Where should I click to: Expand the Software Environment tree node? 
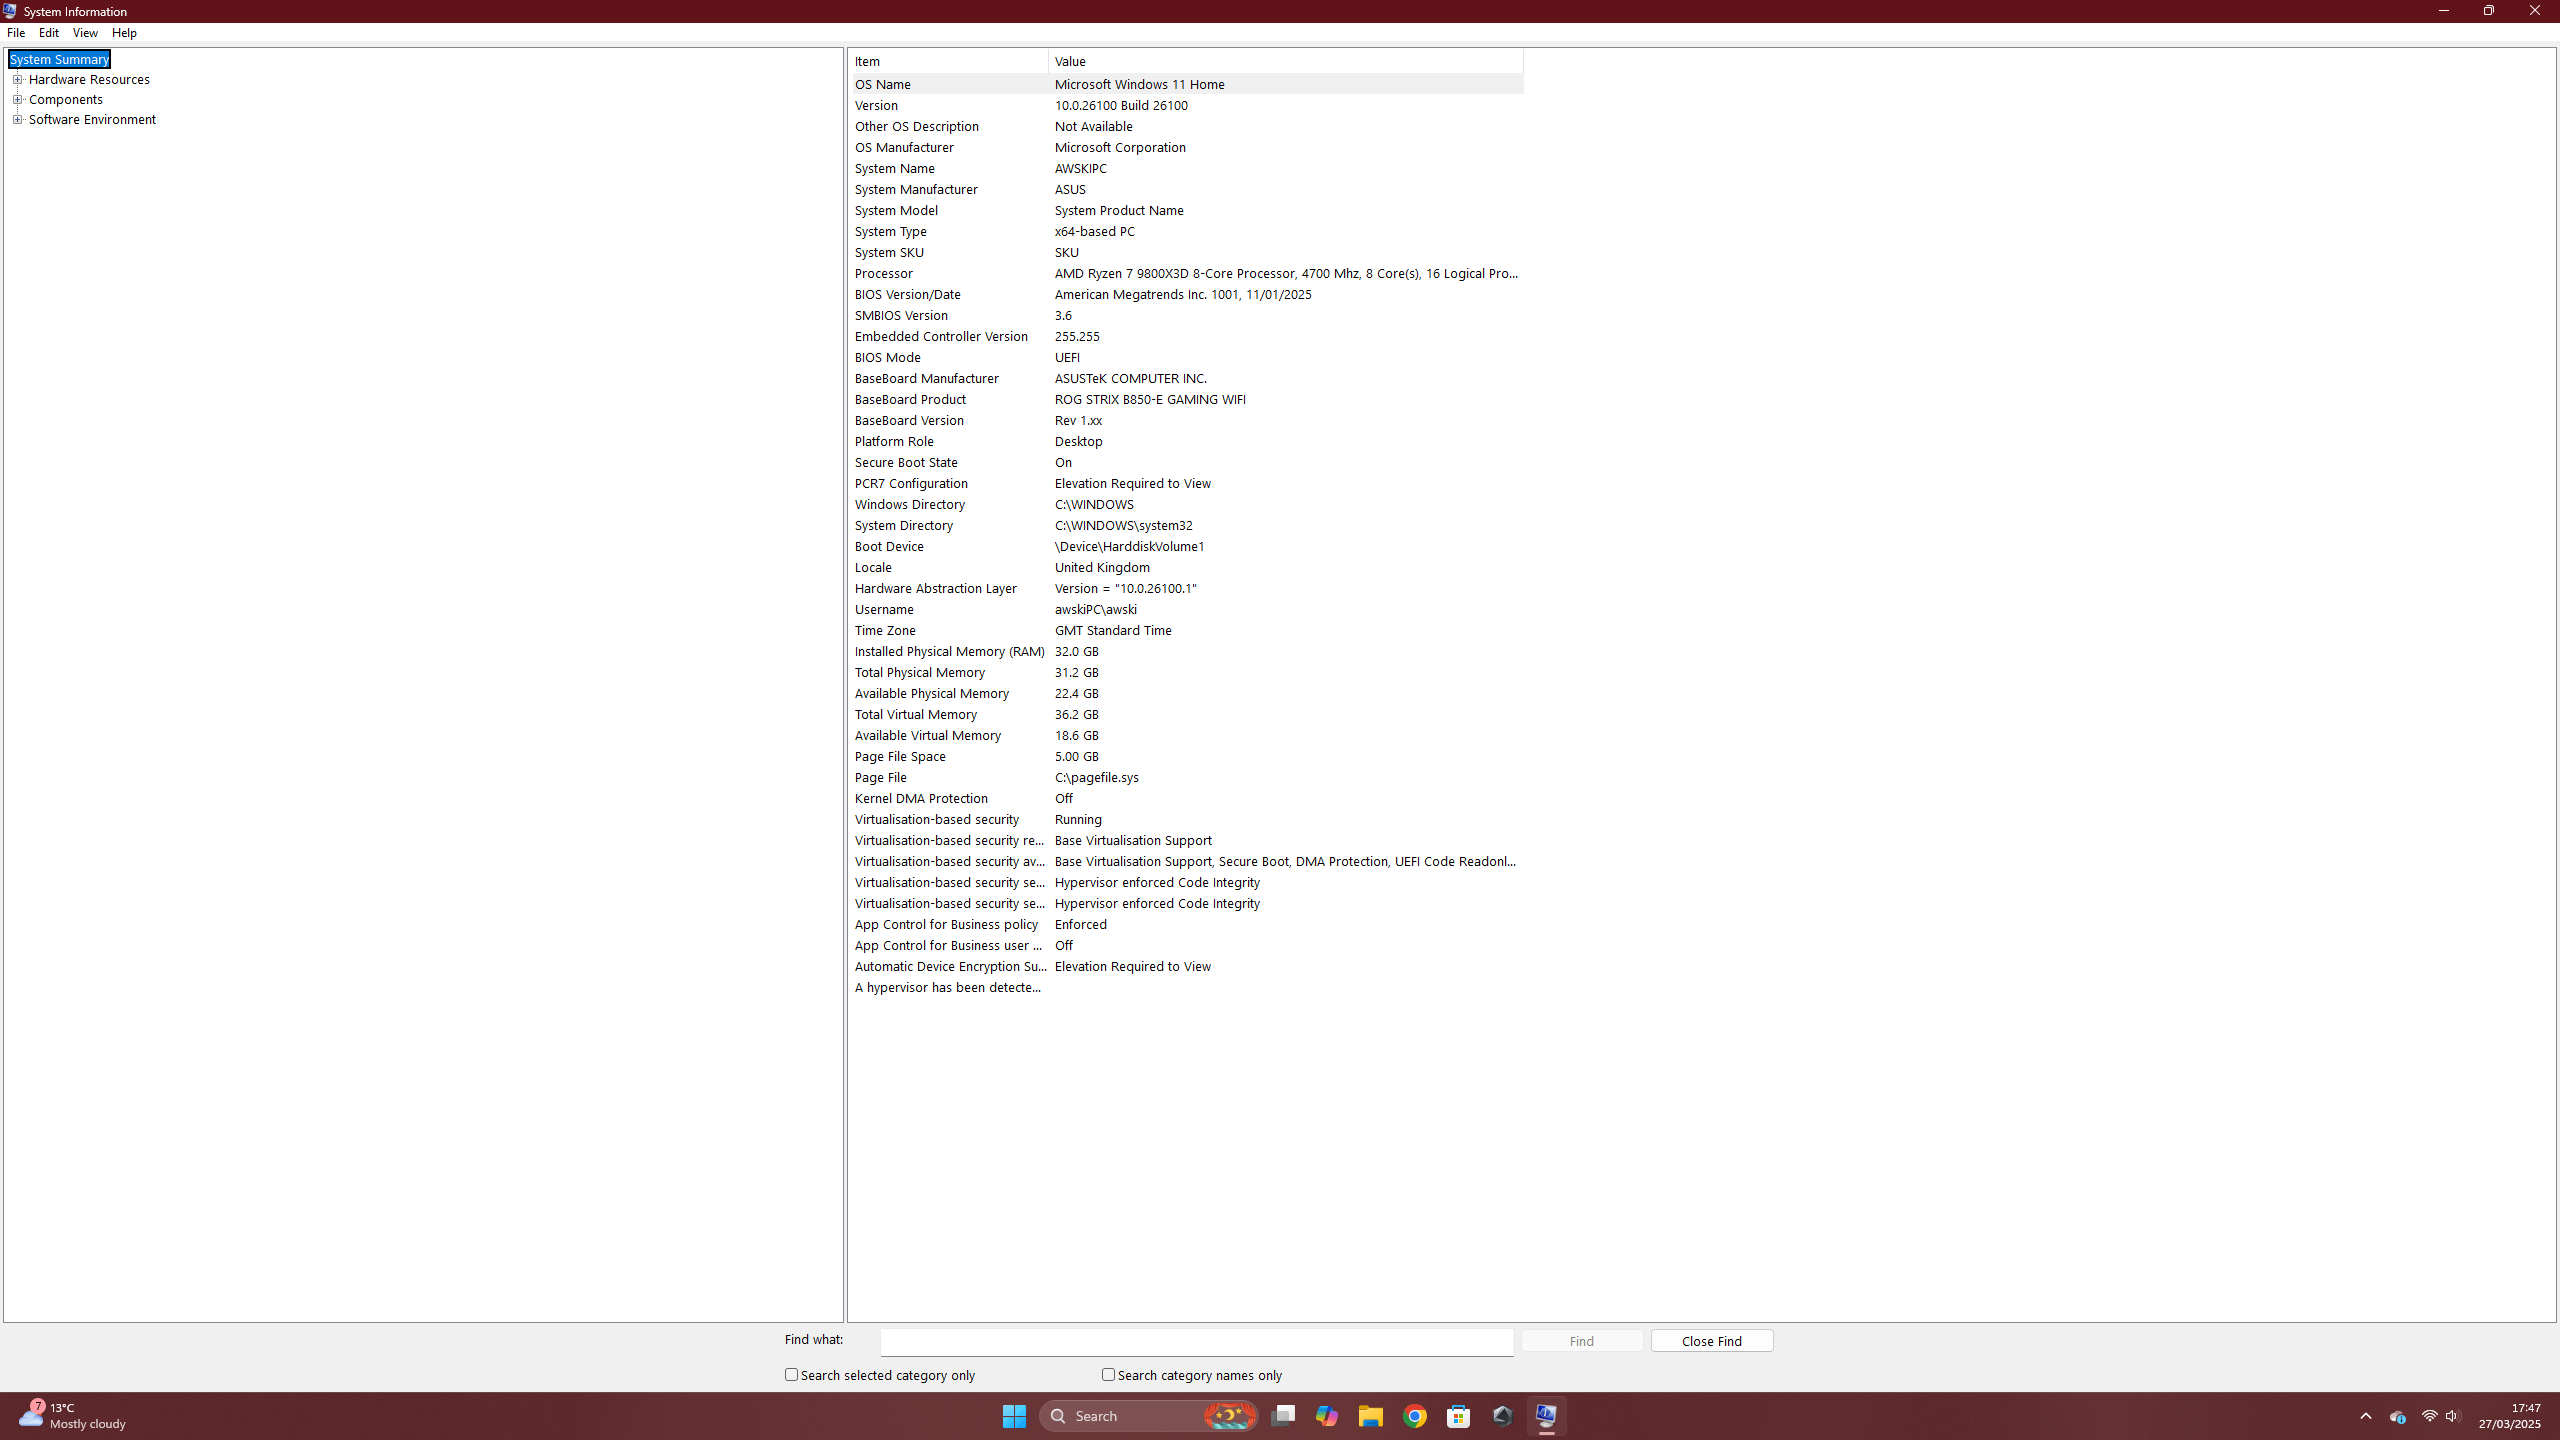pos(17,119)
